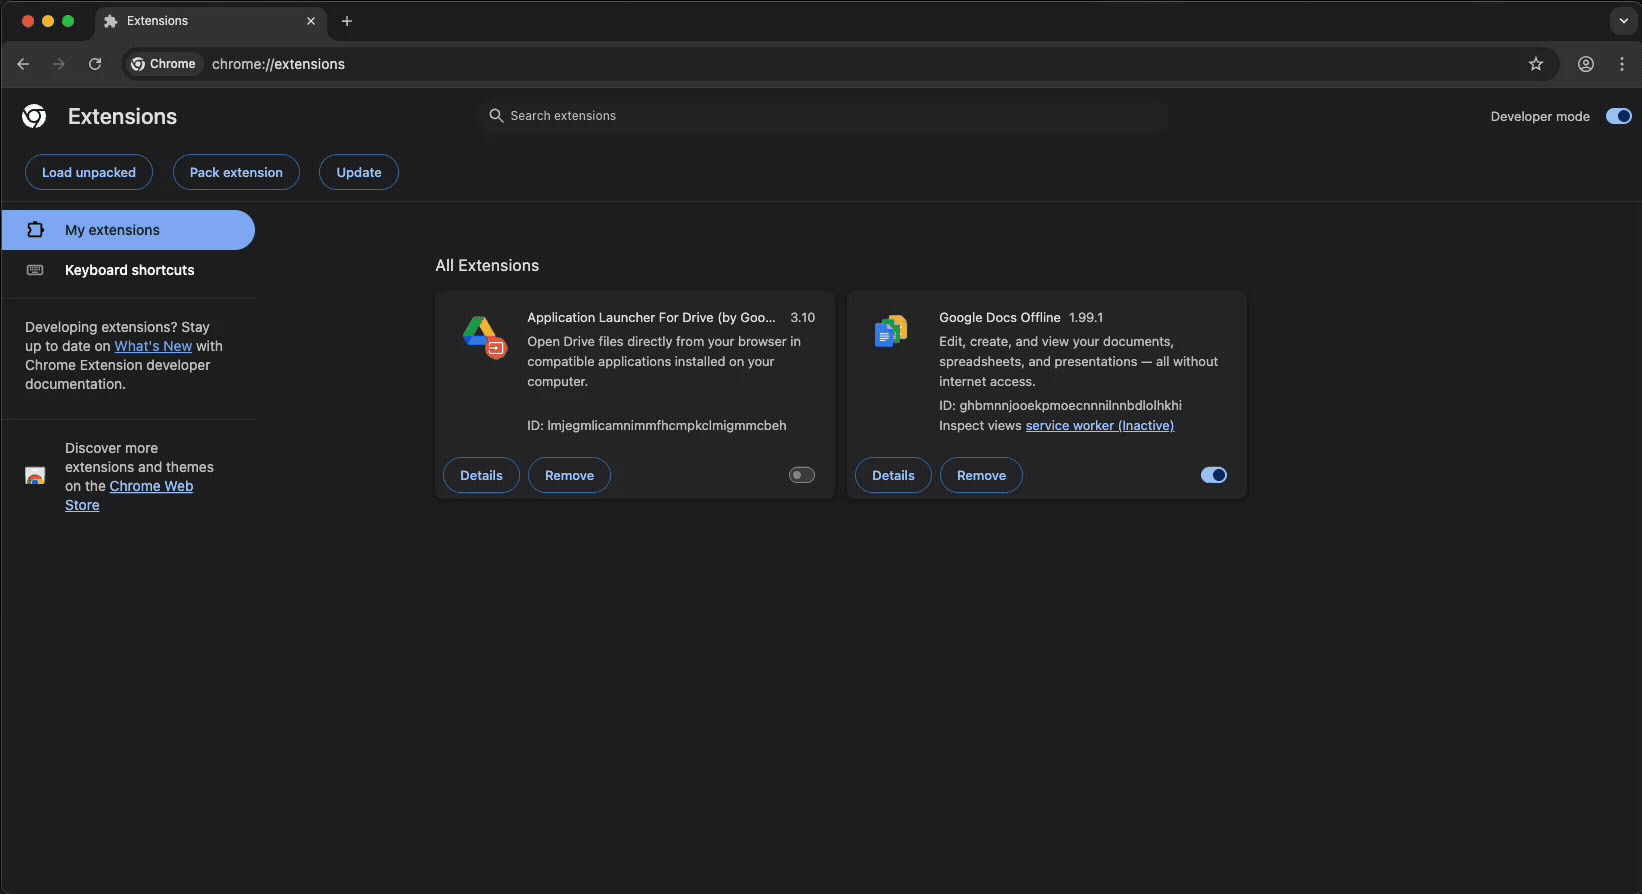
Task: Click the ID ghbmnnjooekpmoecnnnilnnbdlolhkhi text
Action: tap(1060, 405)
